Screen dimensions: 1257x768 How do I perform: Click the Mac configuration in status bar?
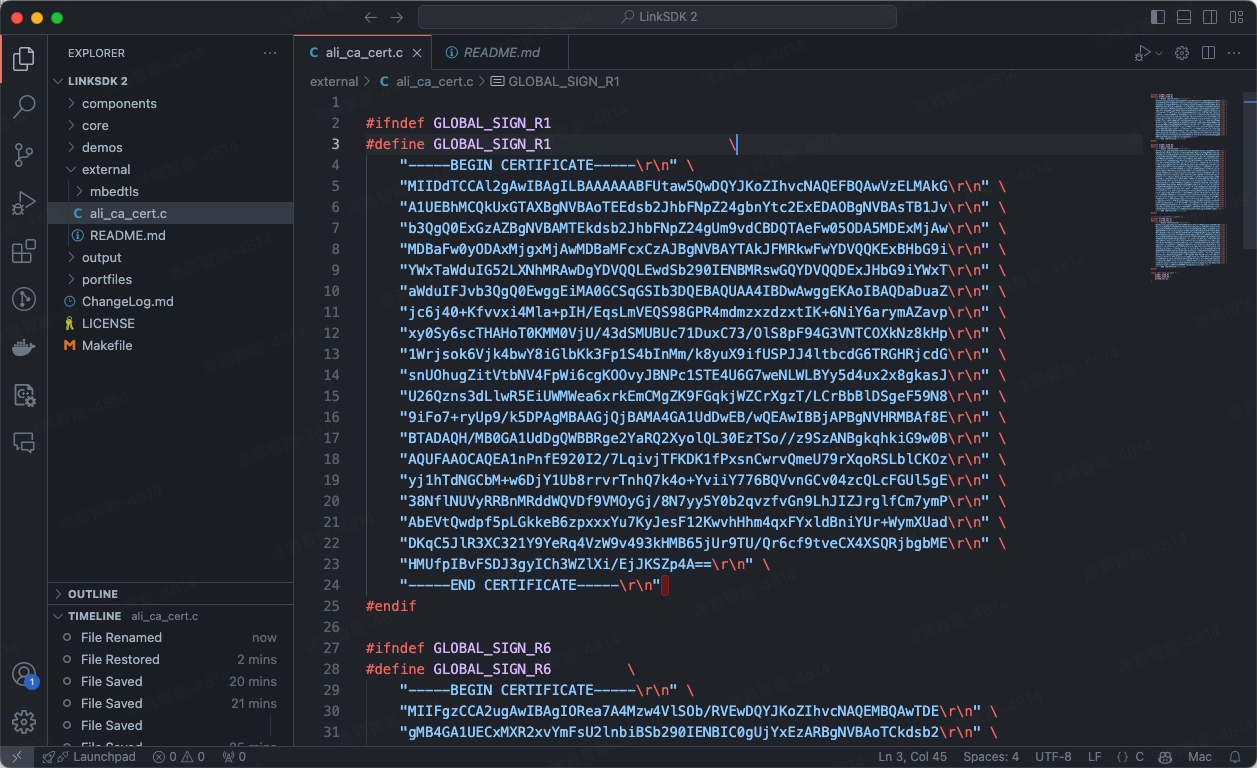[1200, 757]
